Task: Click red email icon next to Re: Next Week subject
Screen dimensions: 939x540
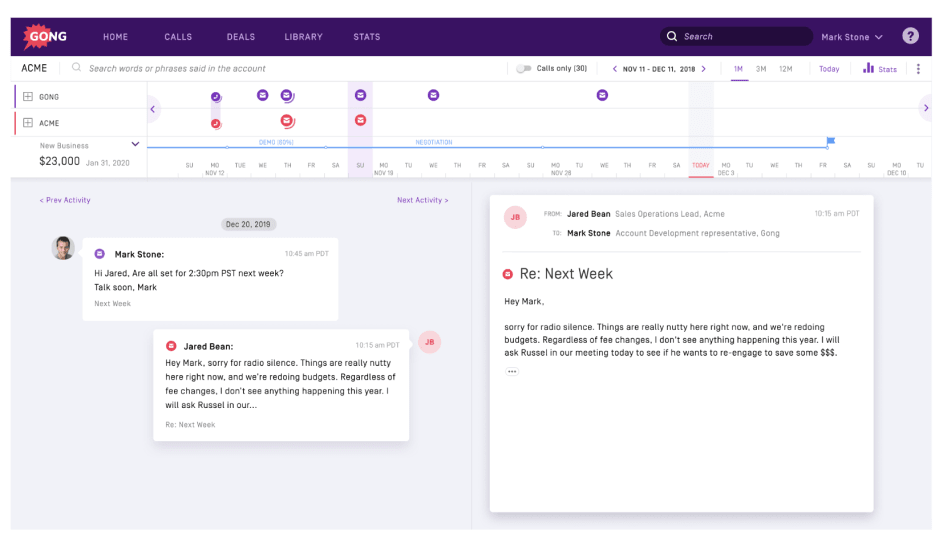Action: pos(508,274)
